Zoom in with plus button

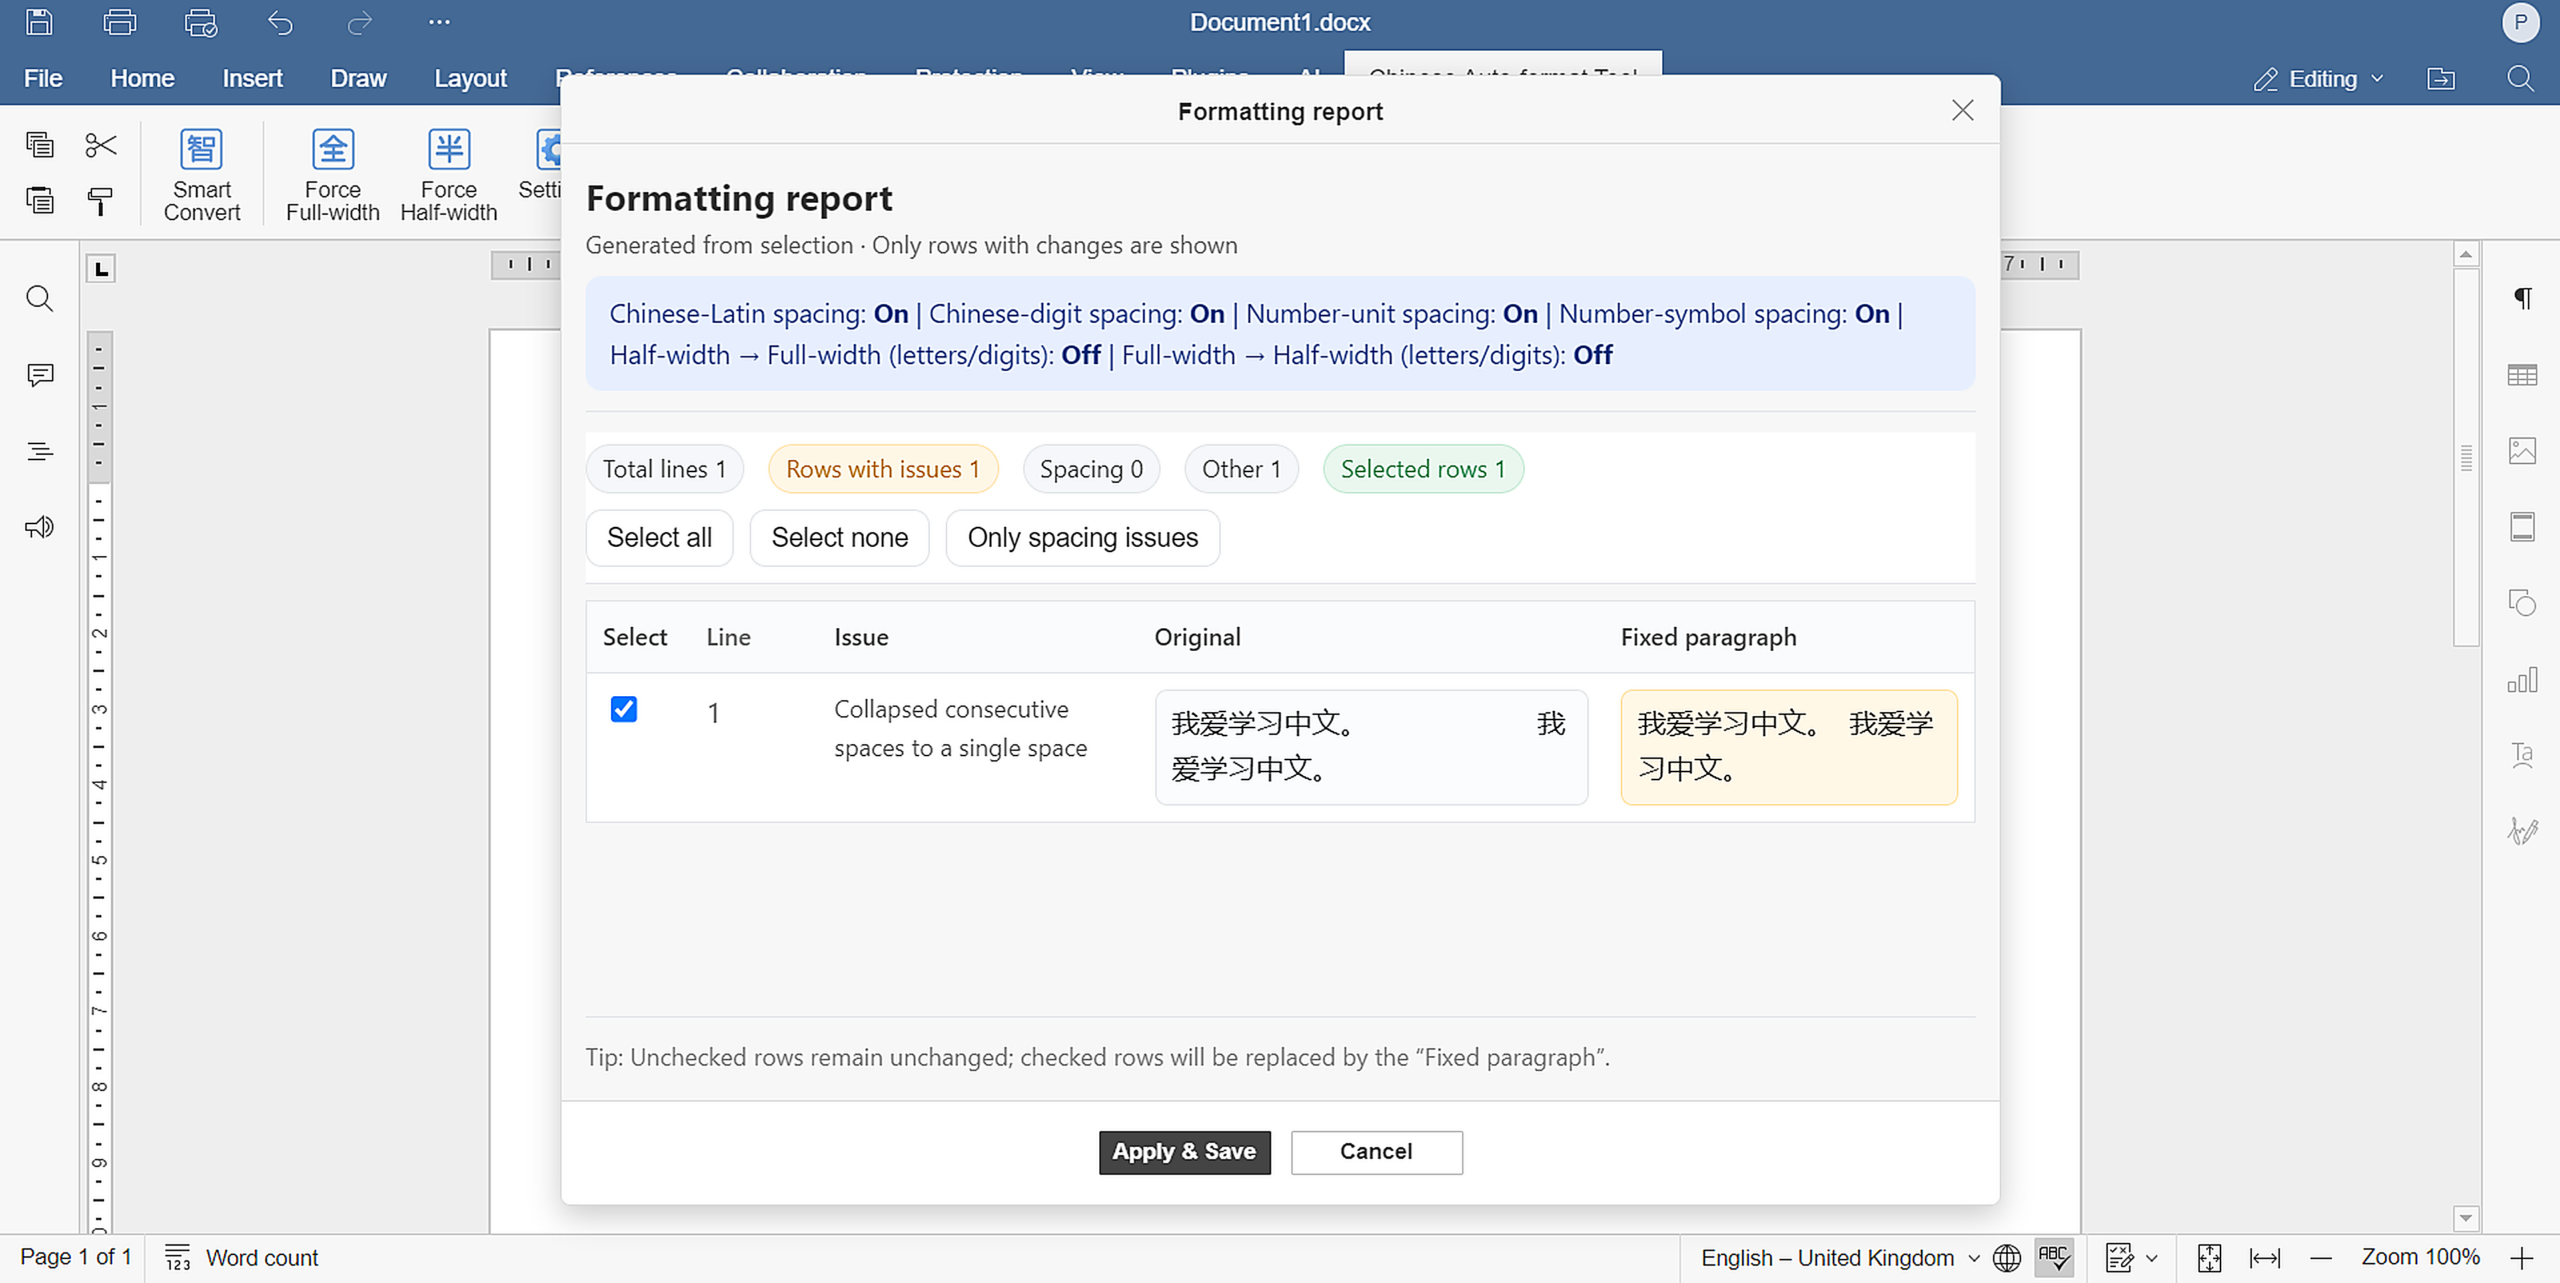(x=2521, y=1257)
